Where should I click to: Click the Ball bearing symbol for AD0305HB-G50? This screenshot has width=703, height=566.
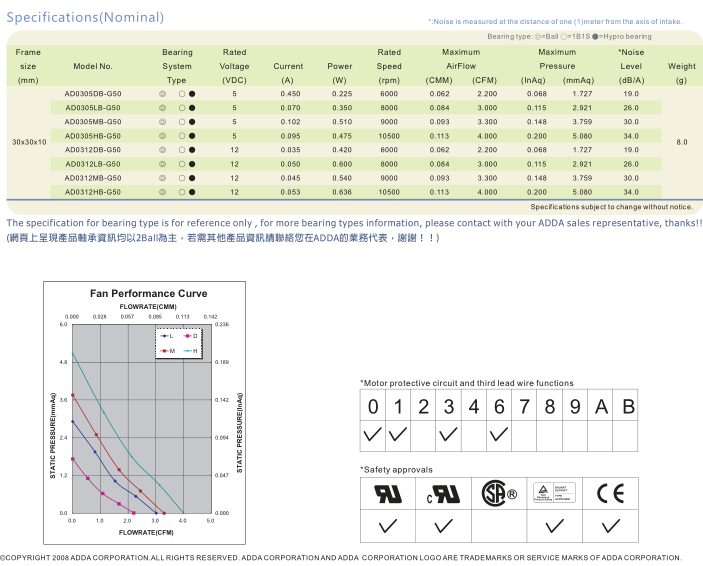[162, 136]
